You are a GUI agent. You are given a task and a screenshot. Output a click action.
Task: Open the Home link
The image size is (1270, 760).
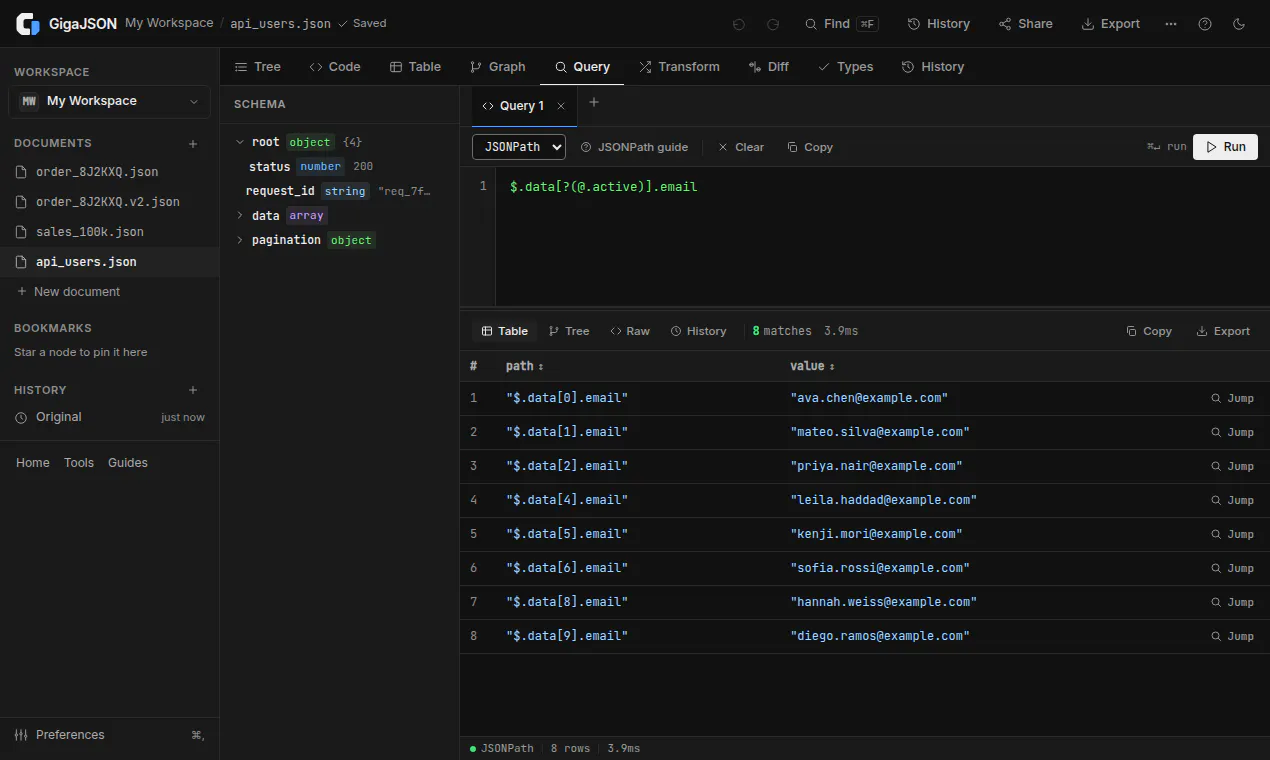[33, 463]
